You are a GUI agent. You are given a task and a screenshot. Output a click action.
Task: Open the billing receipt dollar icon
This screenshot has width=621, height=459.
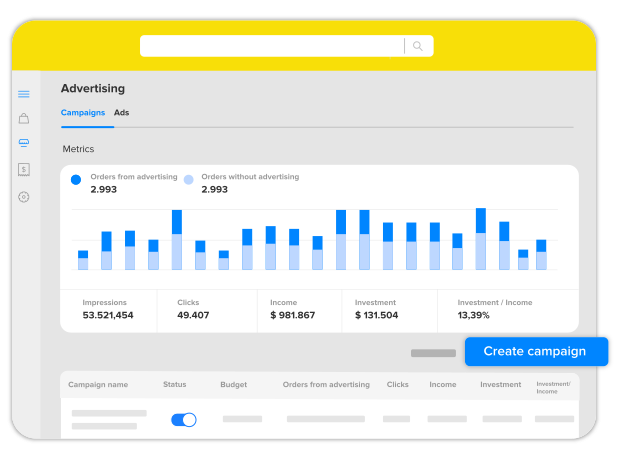tap(24, 170)
